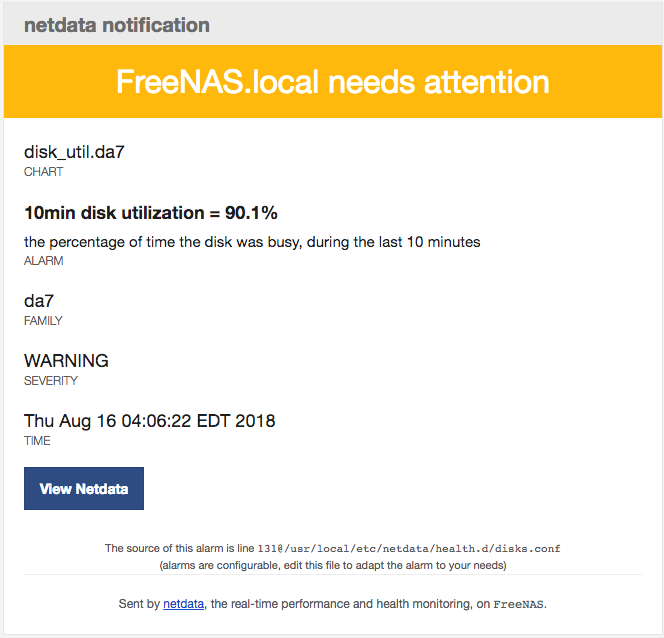Click the Thu Aug 16 04:06:22 timestamp
Viewport: 664px width, 638px height.
149,421
